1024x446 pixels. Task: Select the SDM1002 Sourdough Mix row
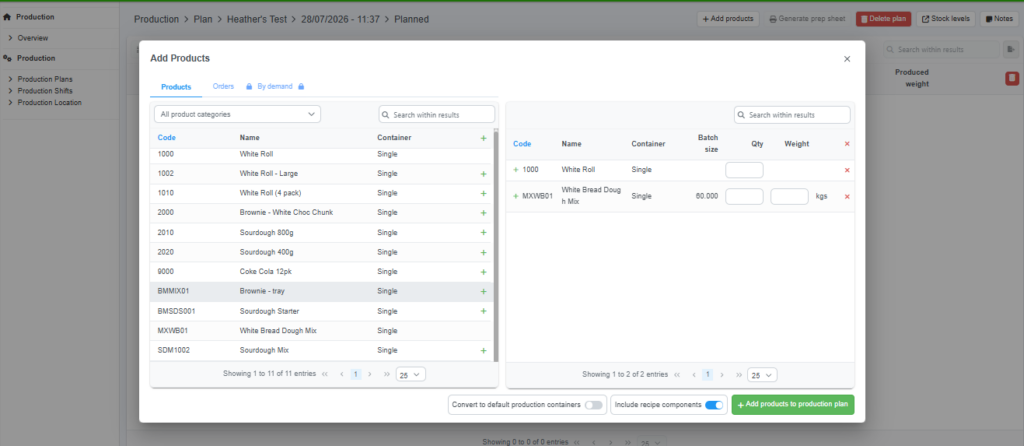(322, 351)
